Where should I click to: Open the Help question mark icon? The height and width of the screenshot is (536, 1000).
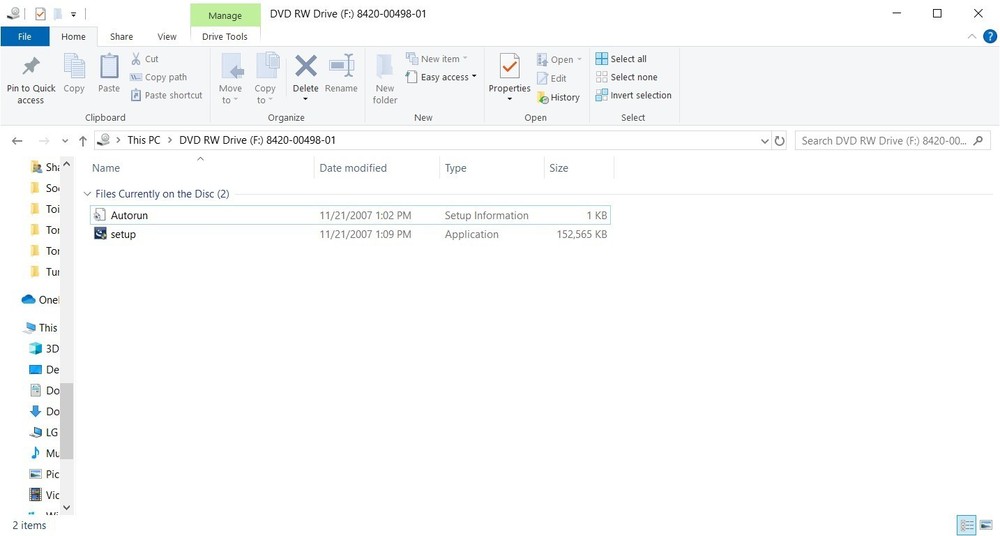tap(989, 37)
